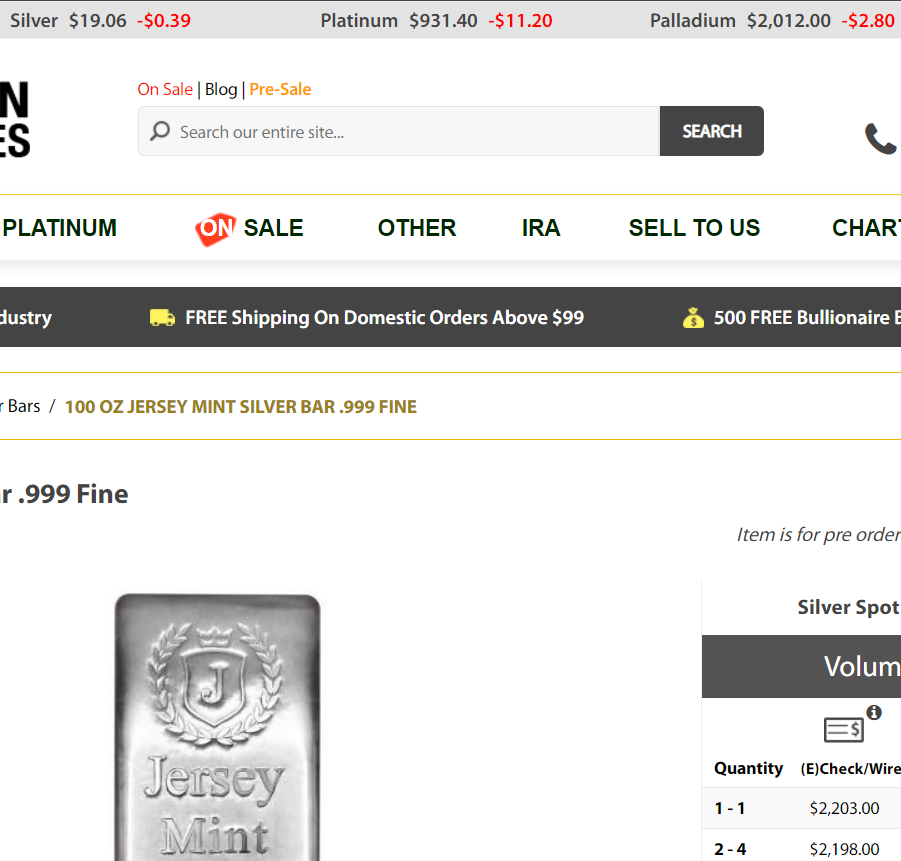Viewport: 901px width, 861px height.
Task: Open the OTHER navigation menu
Action: coord(416,228)
